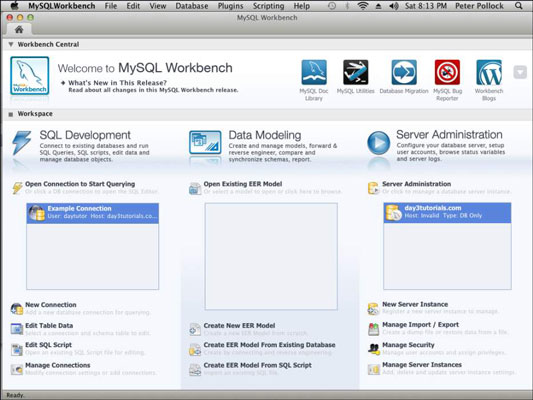
Task: Collapse the Workbench Central section
Action: point(11,44)
